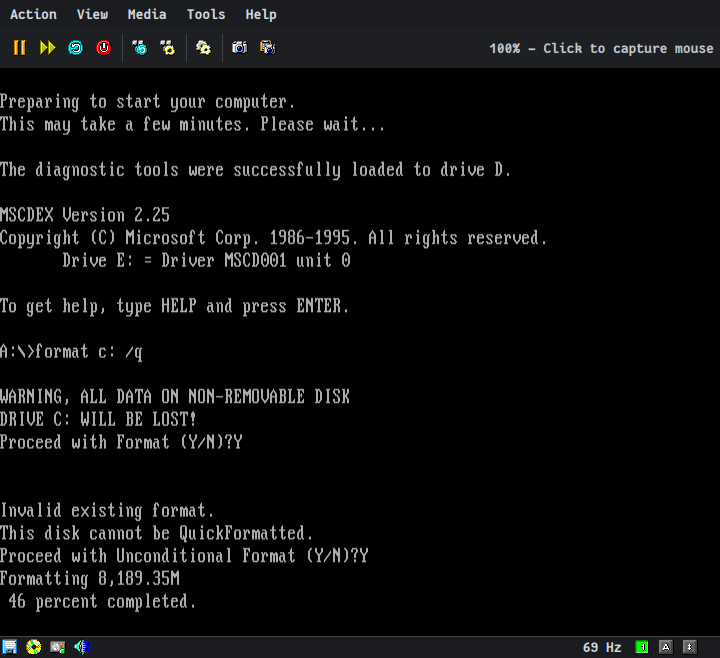The width and height of the screenshot is (720, 658).
Task: Click the green Num Lock indicator
Action: [x=642, y=647]
